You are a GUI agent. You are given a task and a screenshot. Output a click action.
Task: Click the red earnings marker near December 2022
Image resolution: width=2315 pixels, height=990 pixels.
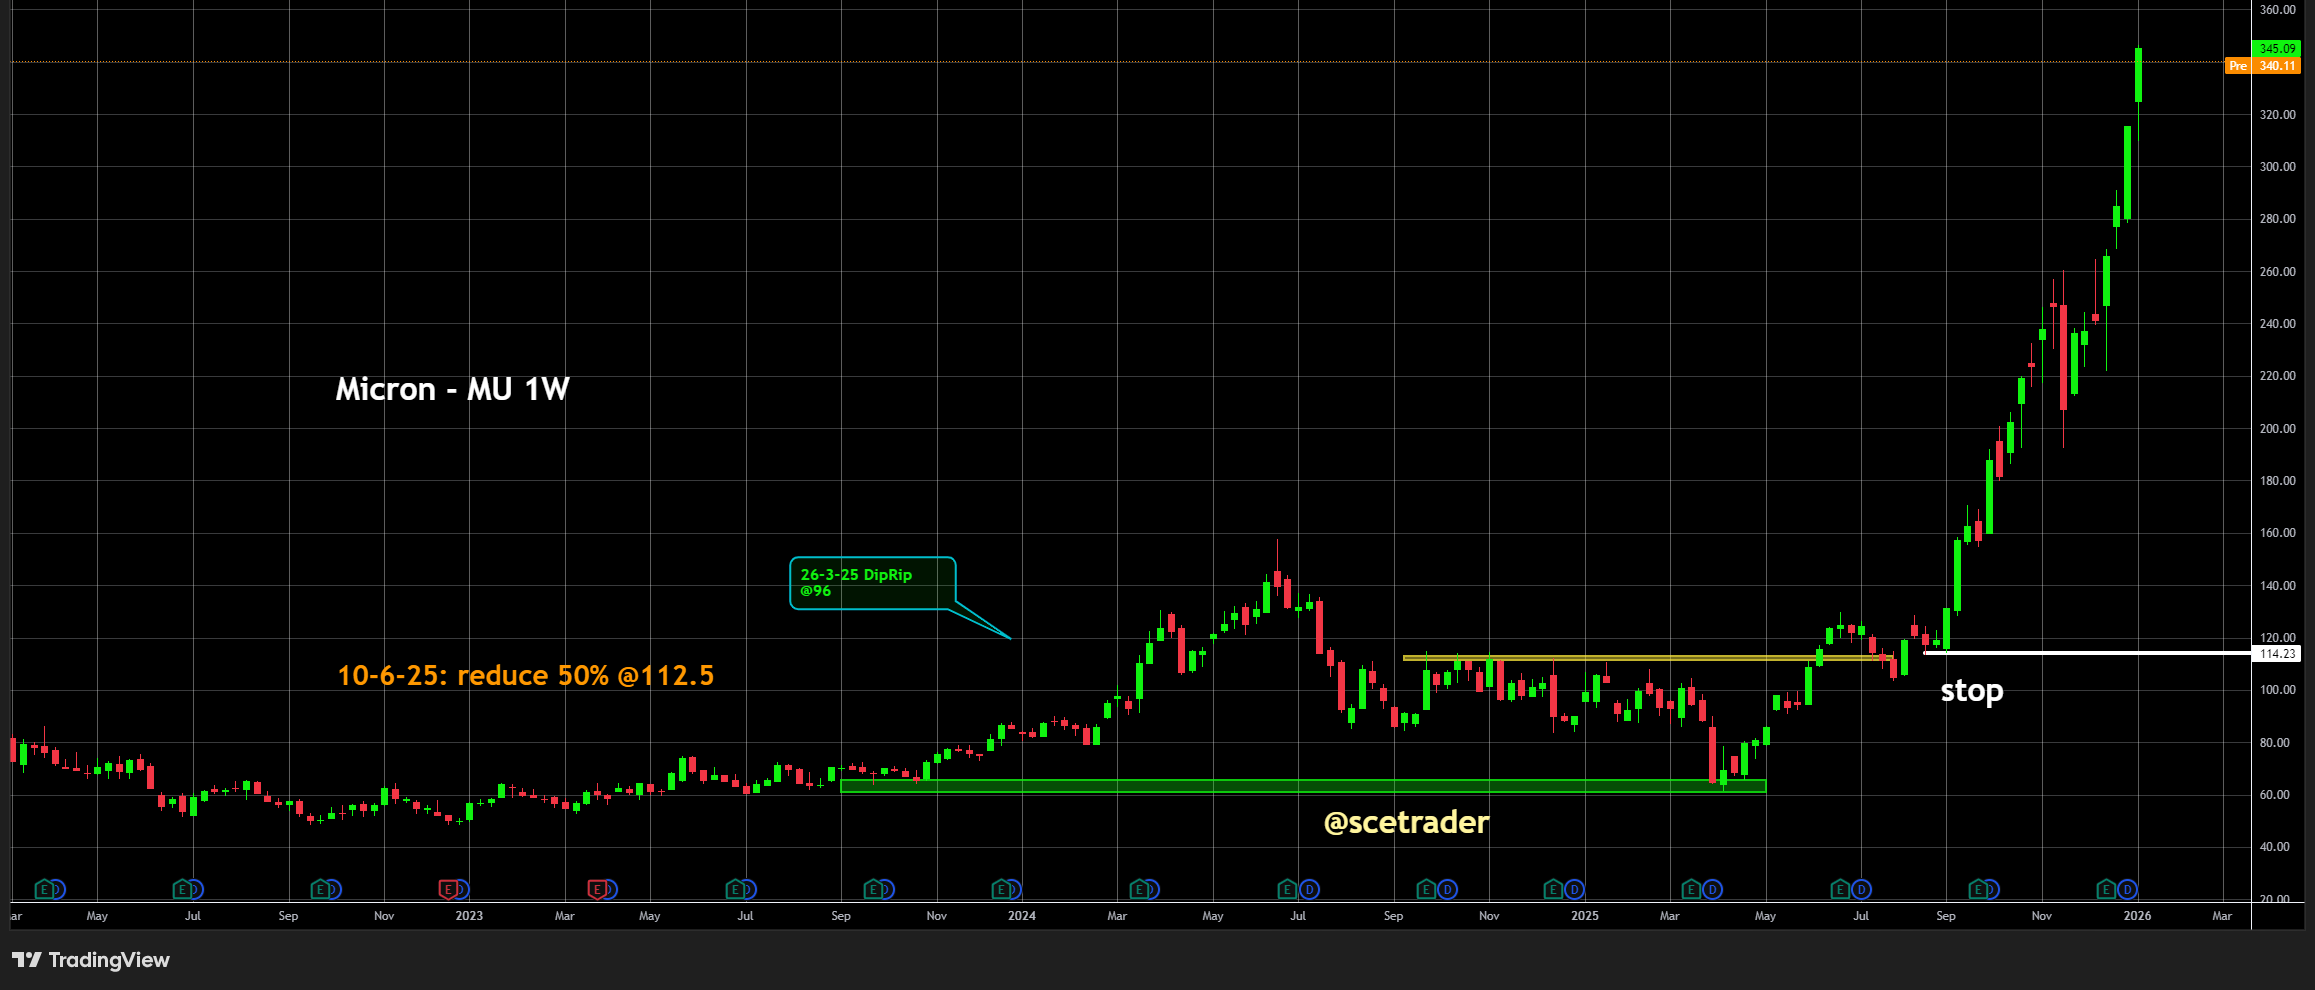point(447,889)
